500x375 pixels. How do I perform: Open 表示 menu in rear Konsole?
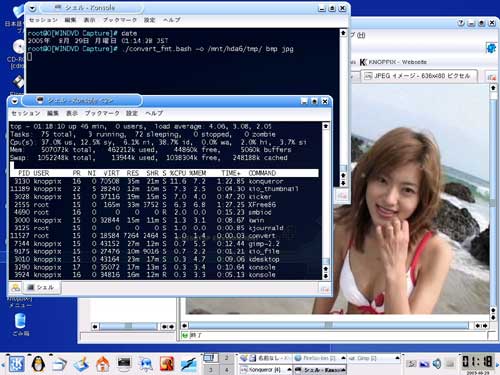[x=89, y=20]
